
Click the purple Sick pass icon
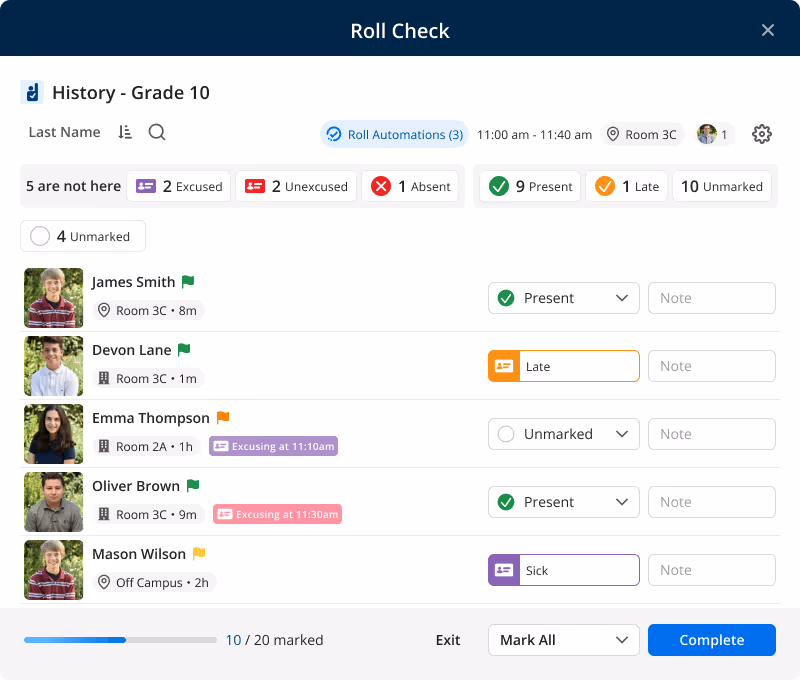pyautogui.click(x=504, y=570)
